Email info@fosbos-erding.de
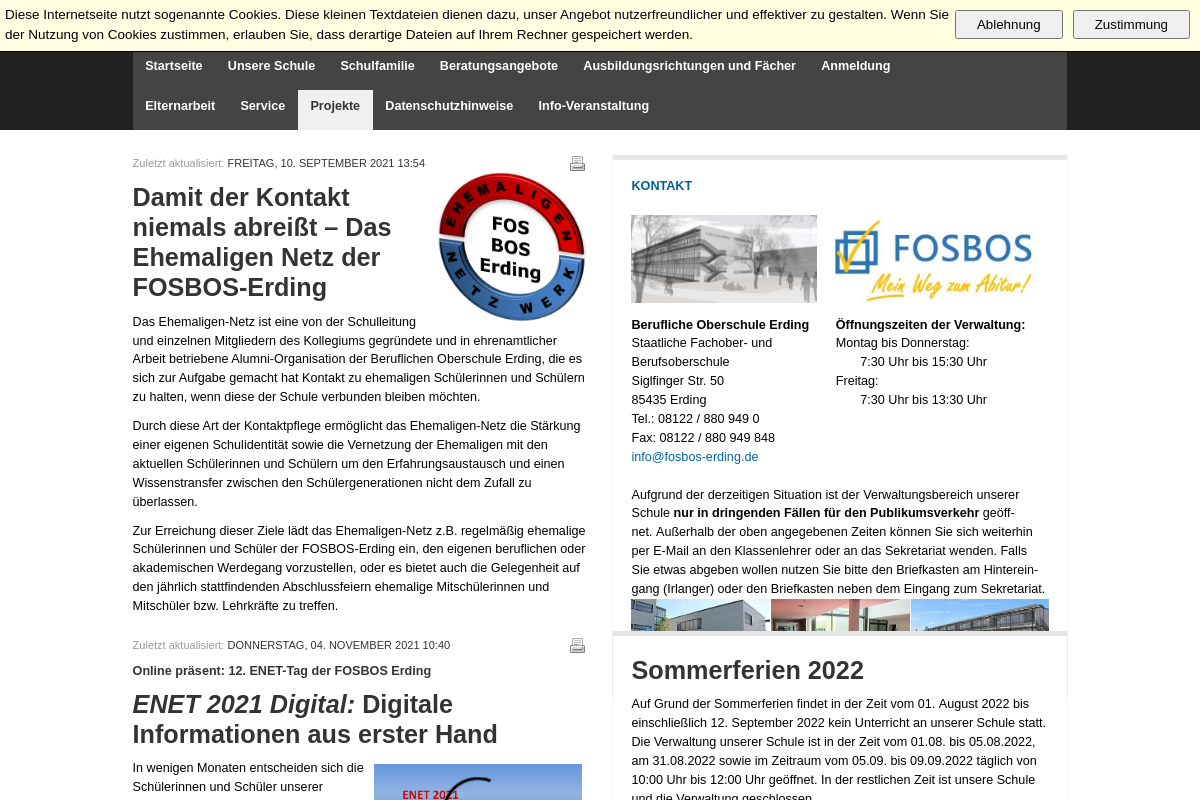 point(695,457)
